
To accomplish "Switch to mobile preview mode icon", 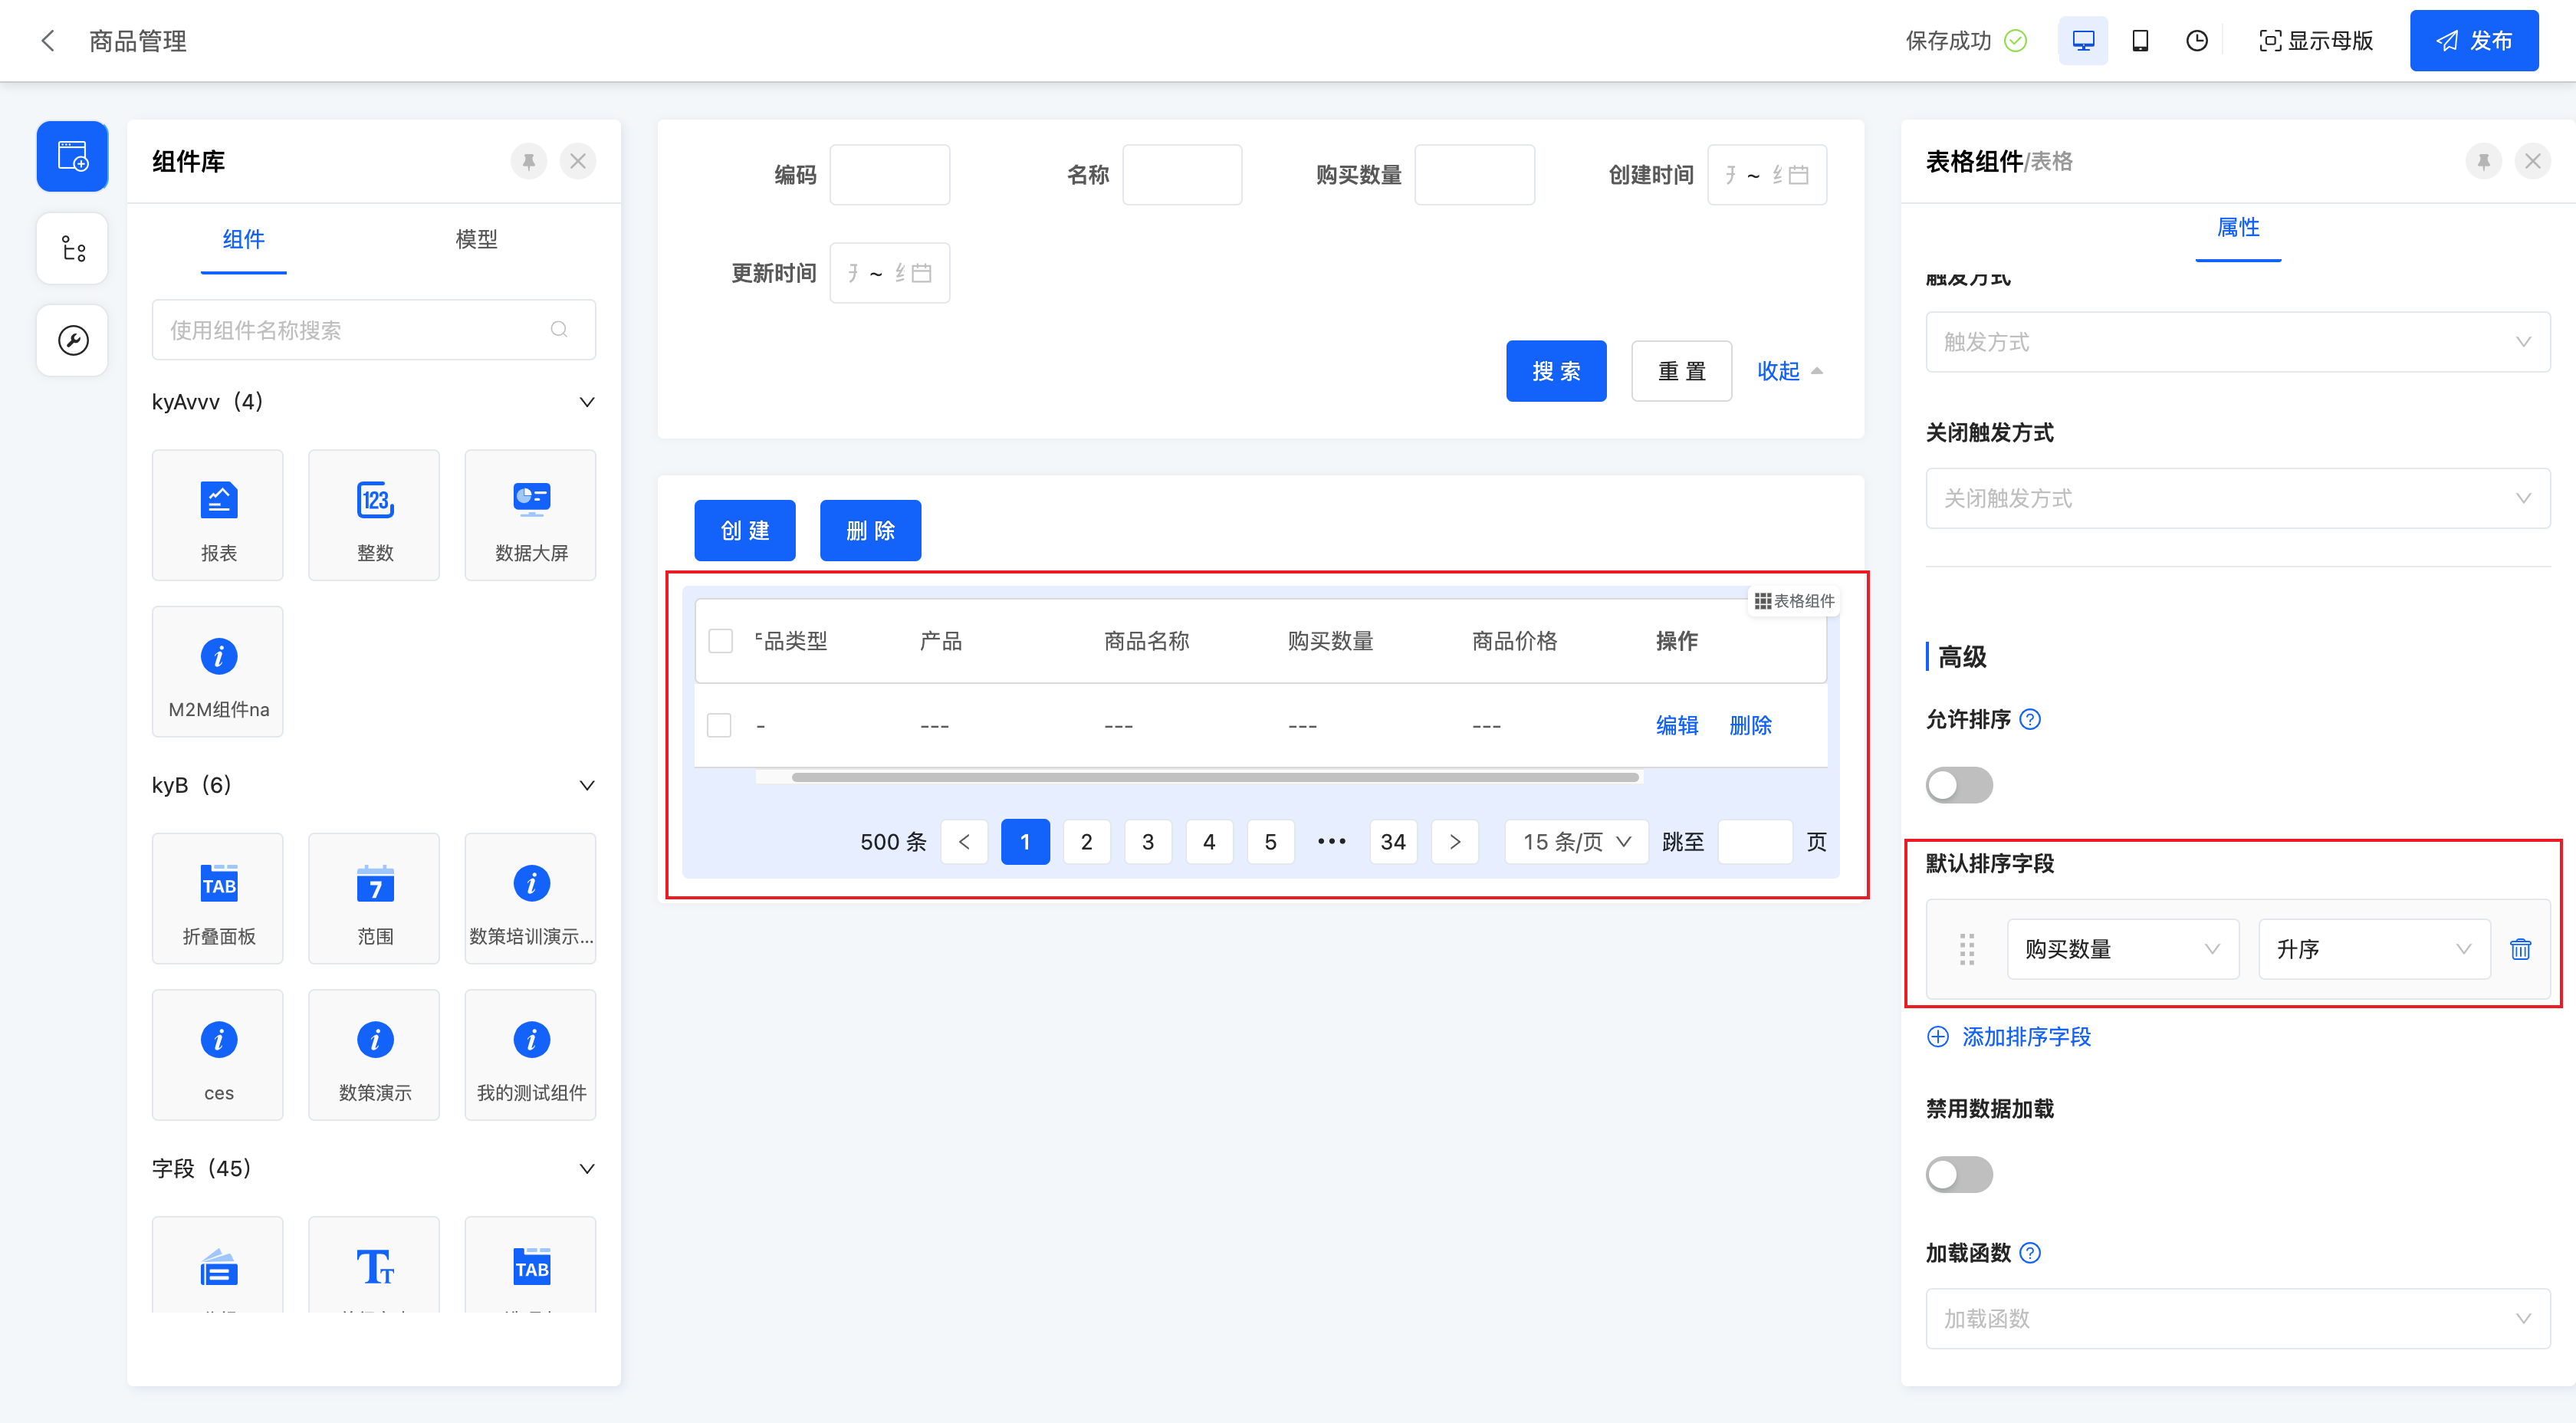I will (2140, 41).
